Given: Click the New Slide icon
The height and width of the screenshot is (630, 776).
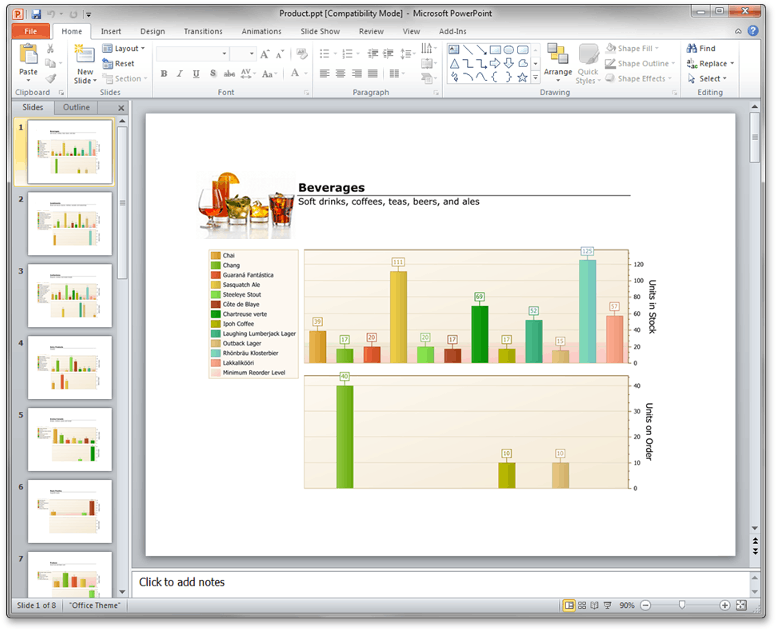Looking at the screenshot, I should point(85,54).
